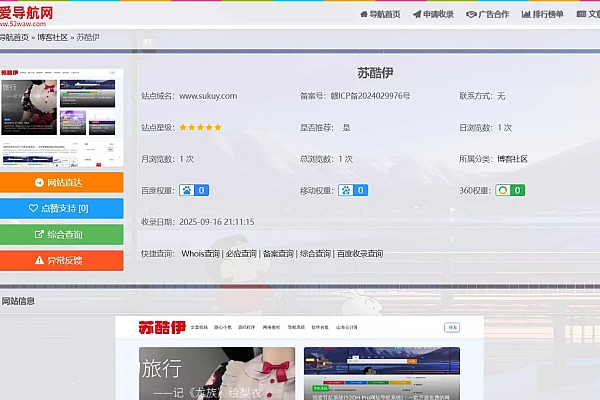Click the 收录日期 2025-09-16 21:11:15 value
600x400 pixels.
pos(217,222)
